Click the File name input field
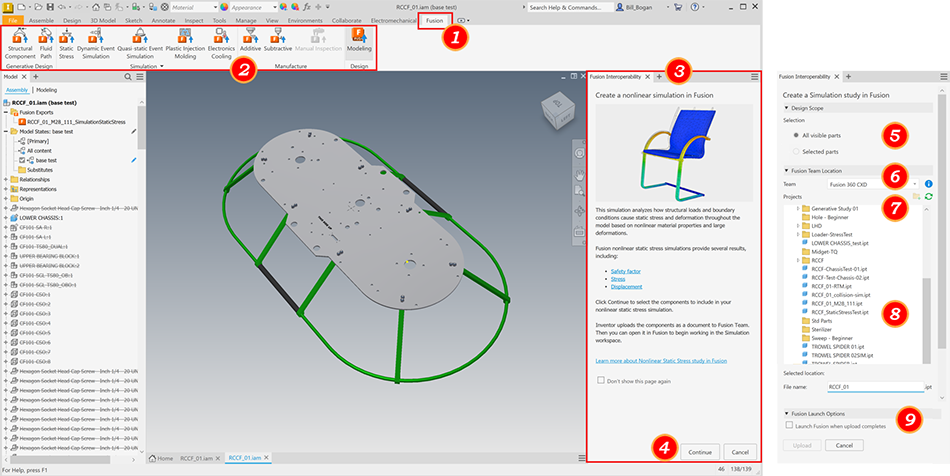Screen dimensions: 950x476 [x=875, y=386]
